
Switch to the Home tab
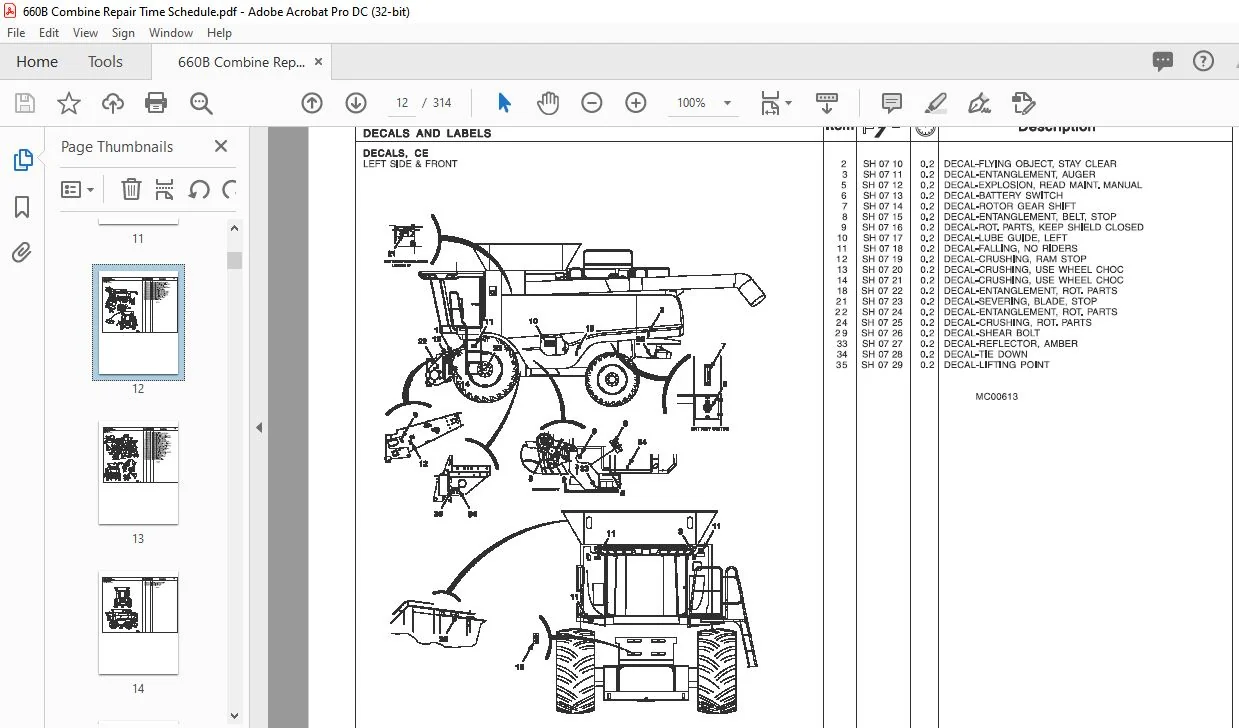(x=37, y=61)
